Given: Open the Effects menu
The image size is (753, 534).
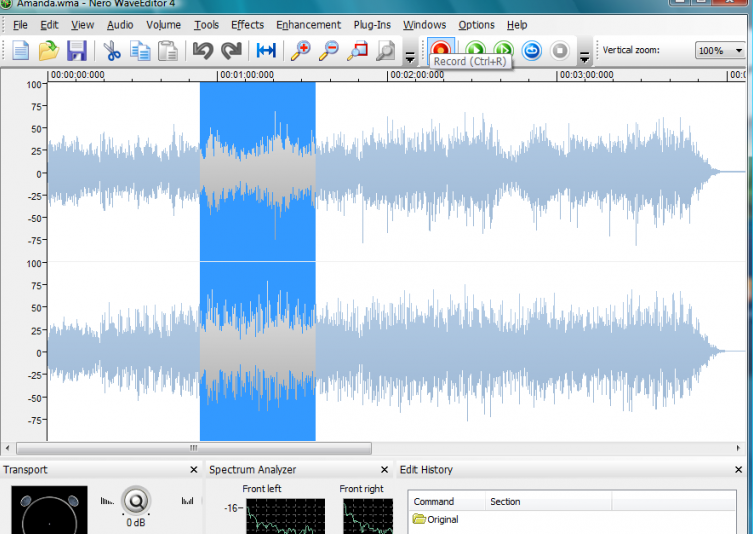Looking at the screenshot, I should click(x=247, y=25).
